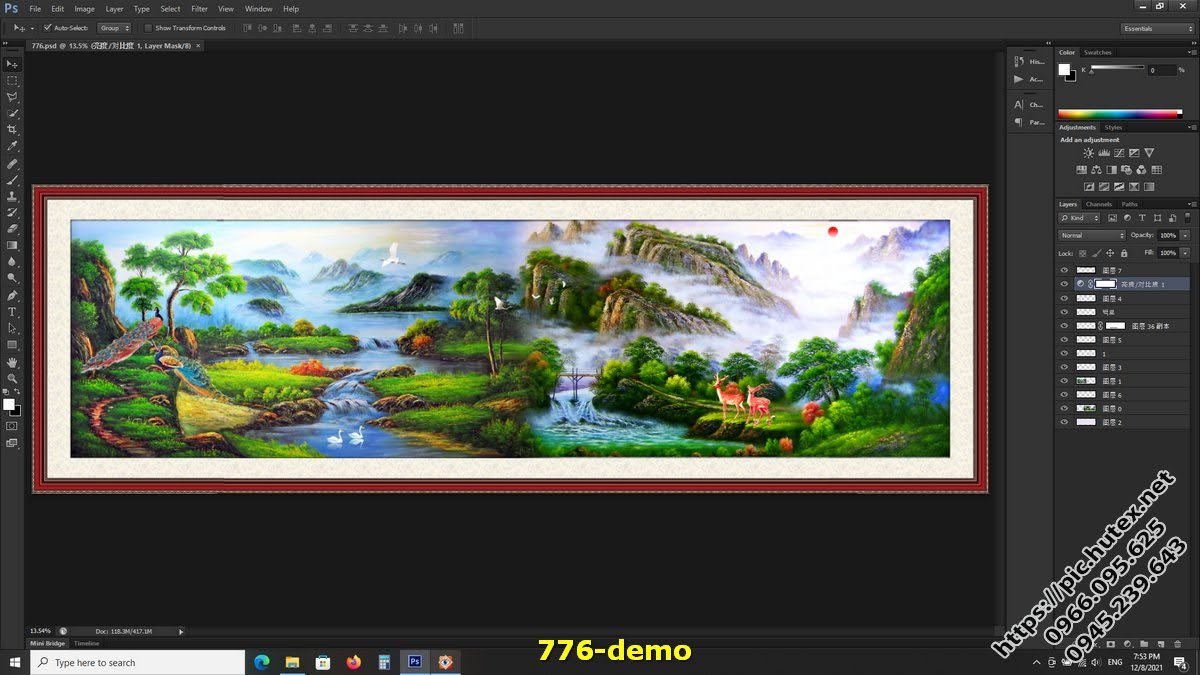Select the Hand tool
This screenshot has width=1200, height=675.
12,362
